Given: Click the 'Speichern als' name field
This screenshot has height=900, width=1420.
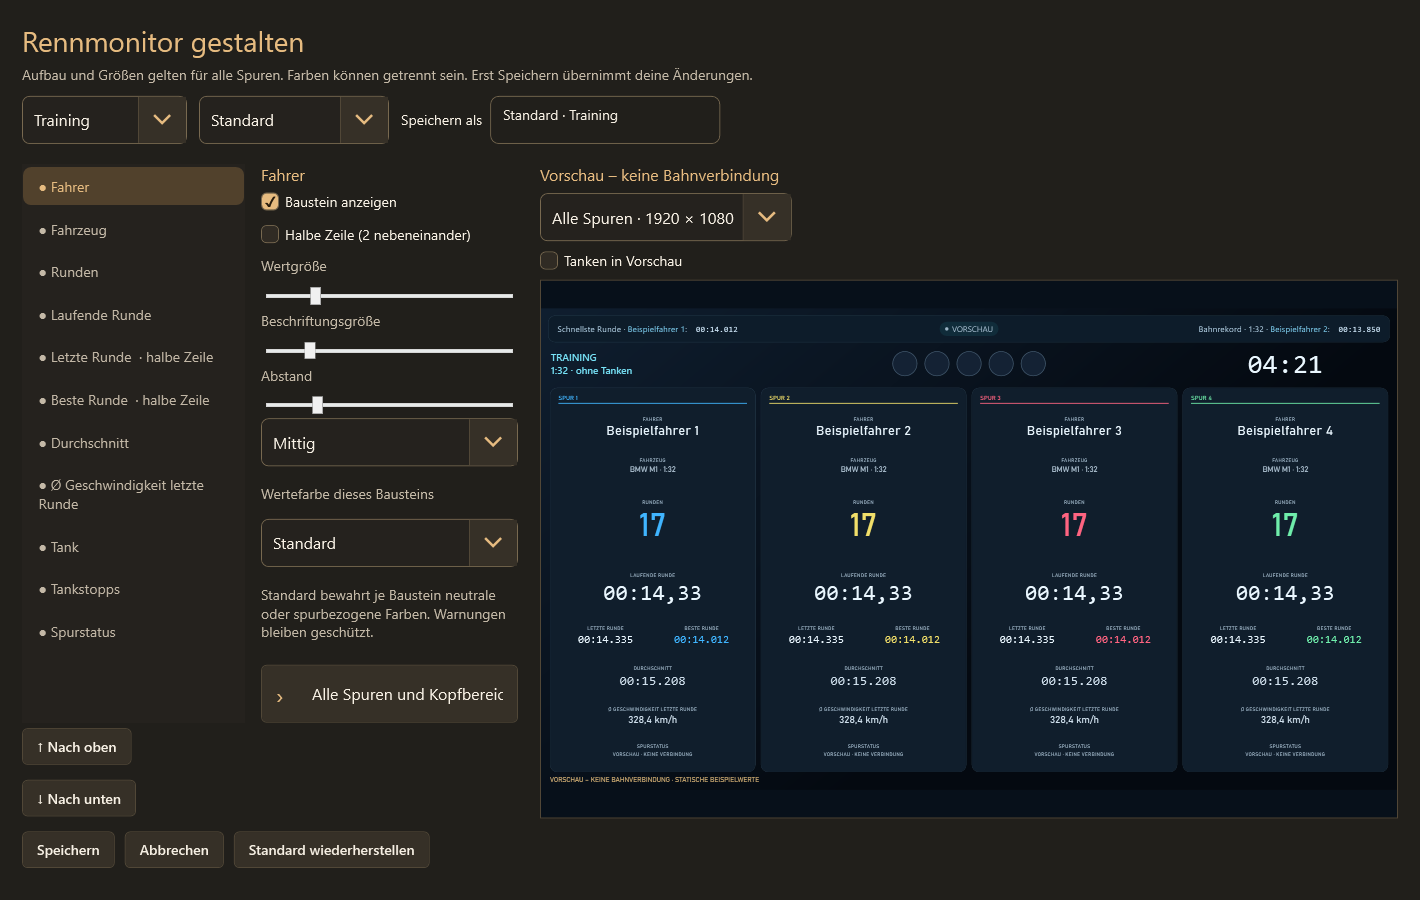Looking at the screenshot, I should [604, 120].
